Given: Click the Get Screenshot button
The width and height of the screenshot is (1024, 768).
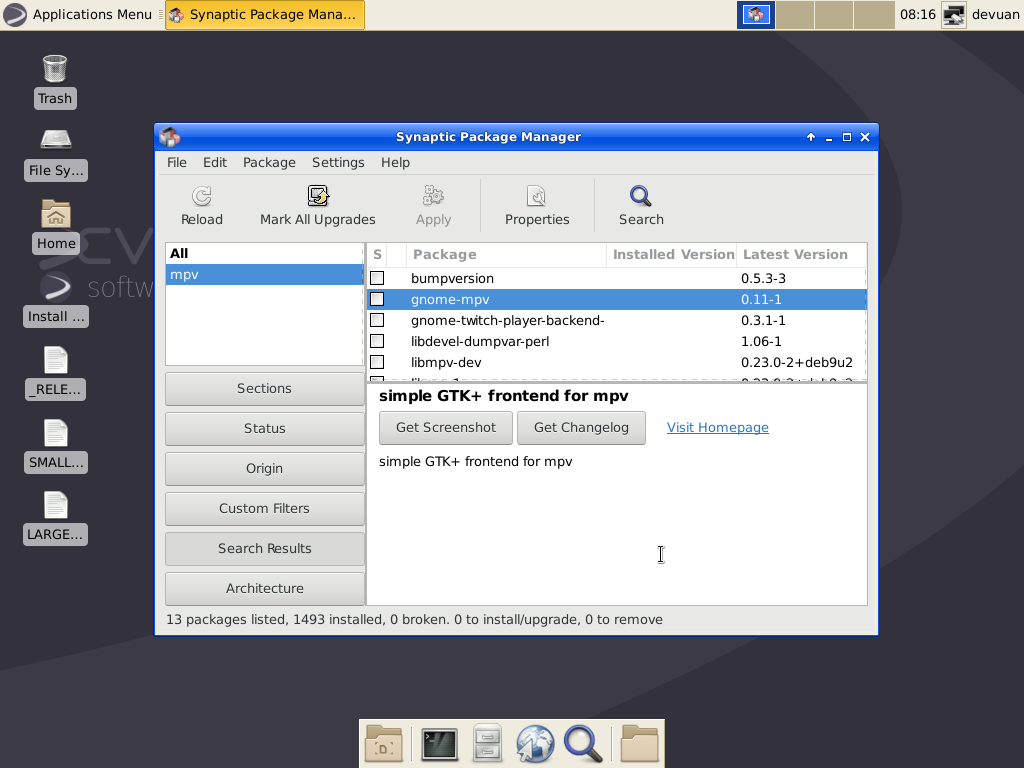Looking at the screenshot, I should [445, 427].
